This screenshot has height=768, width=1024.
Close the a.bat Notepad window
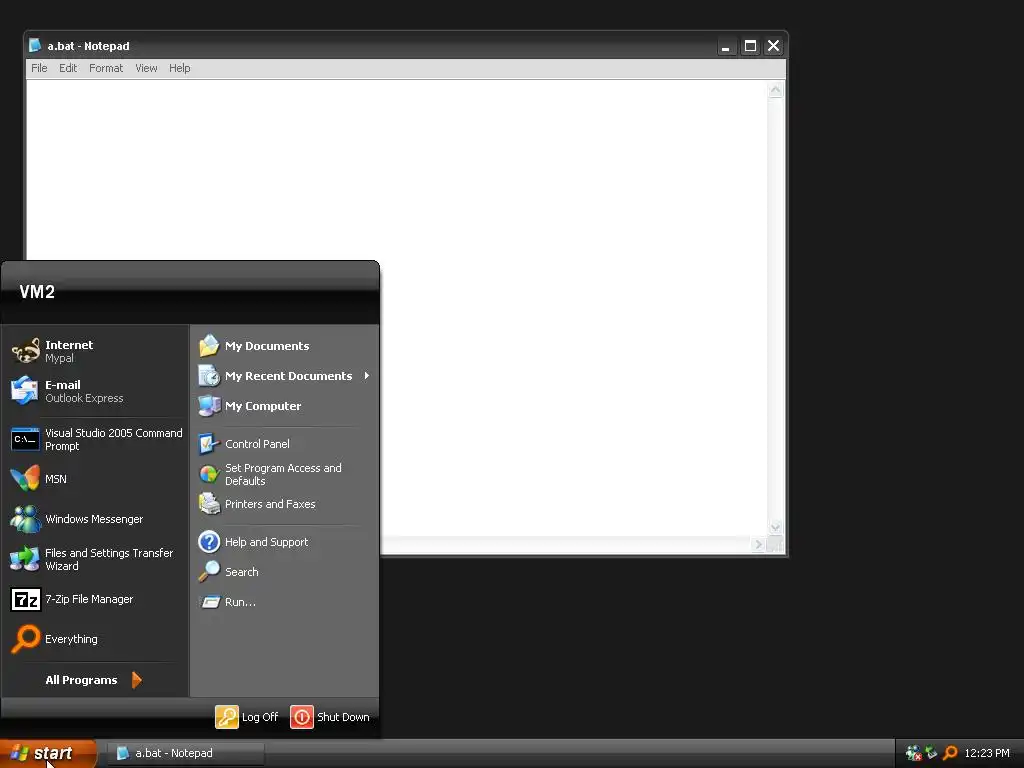click(x=773, y=46)
